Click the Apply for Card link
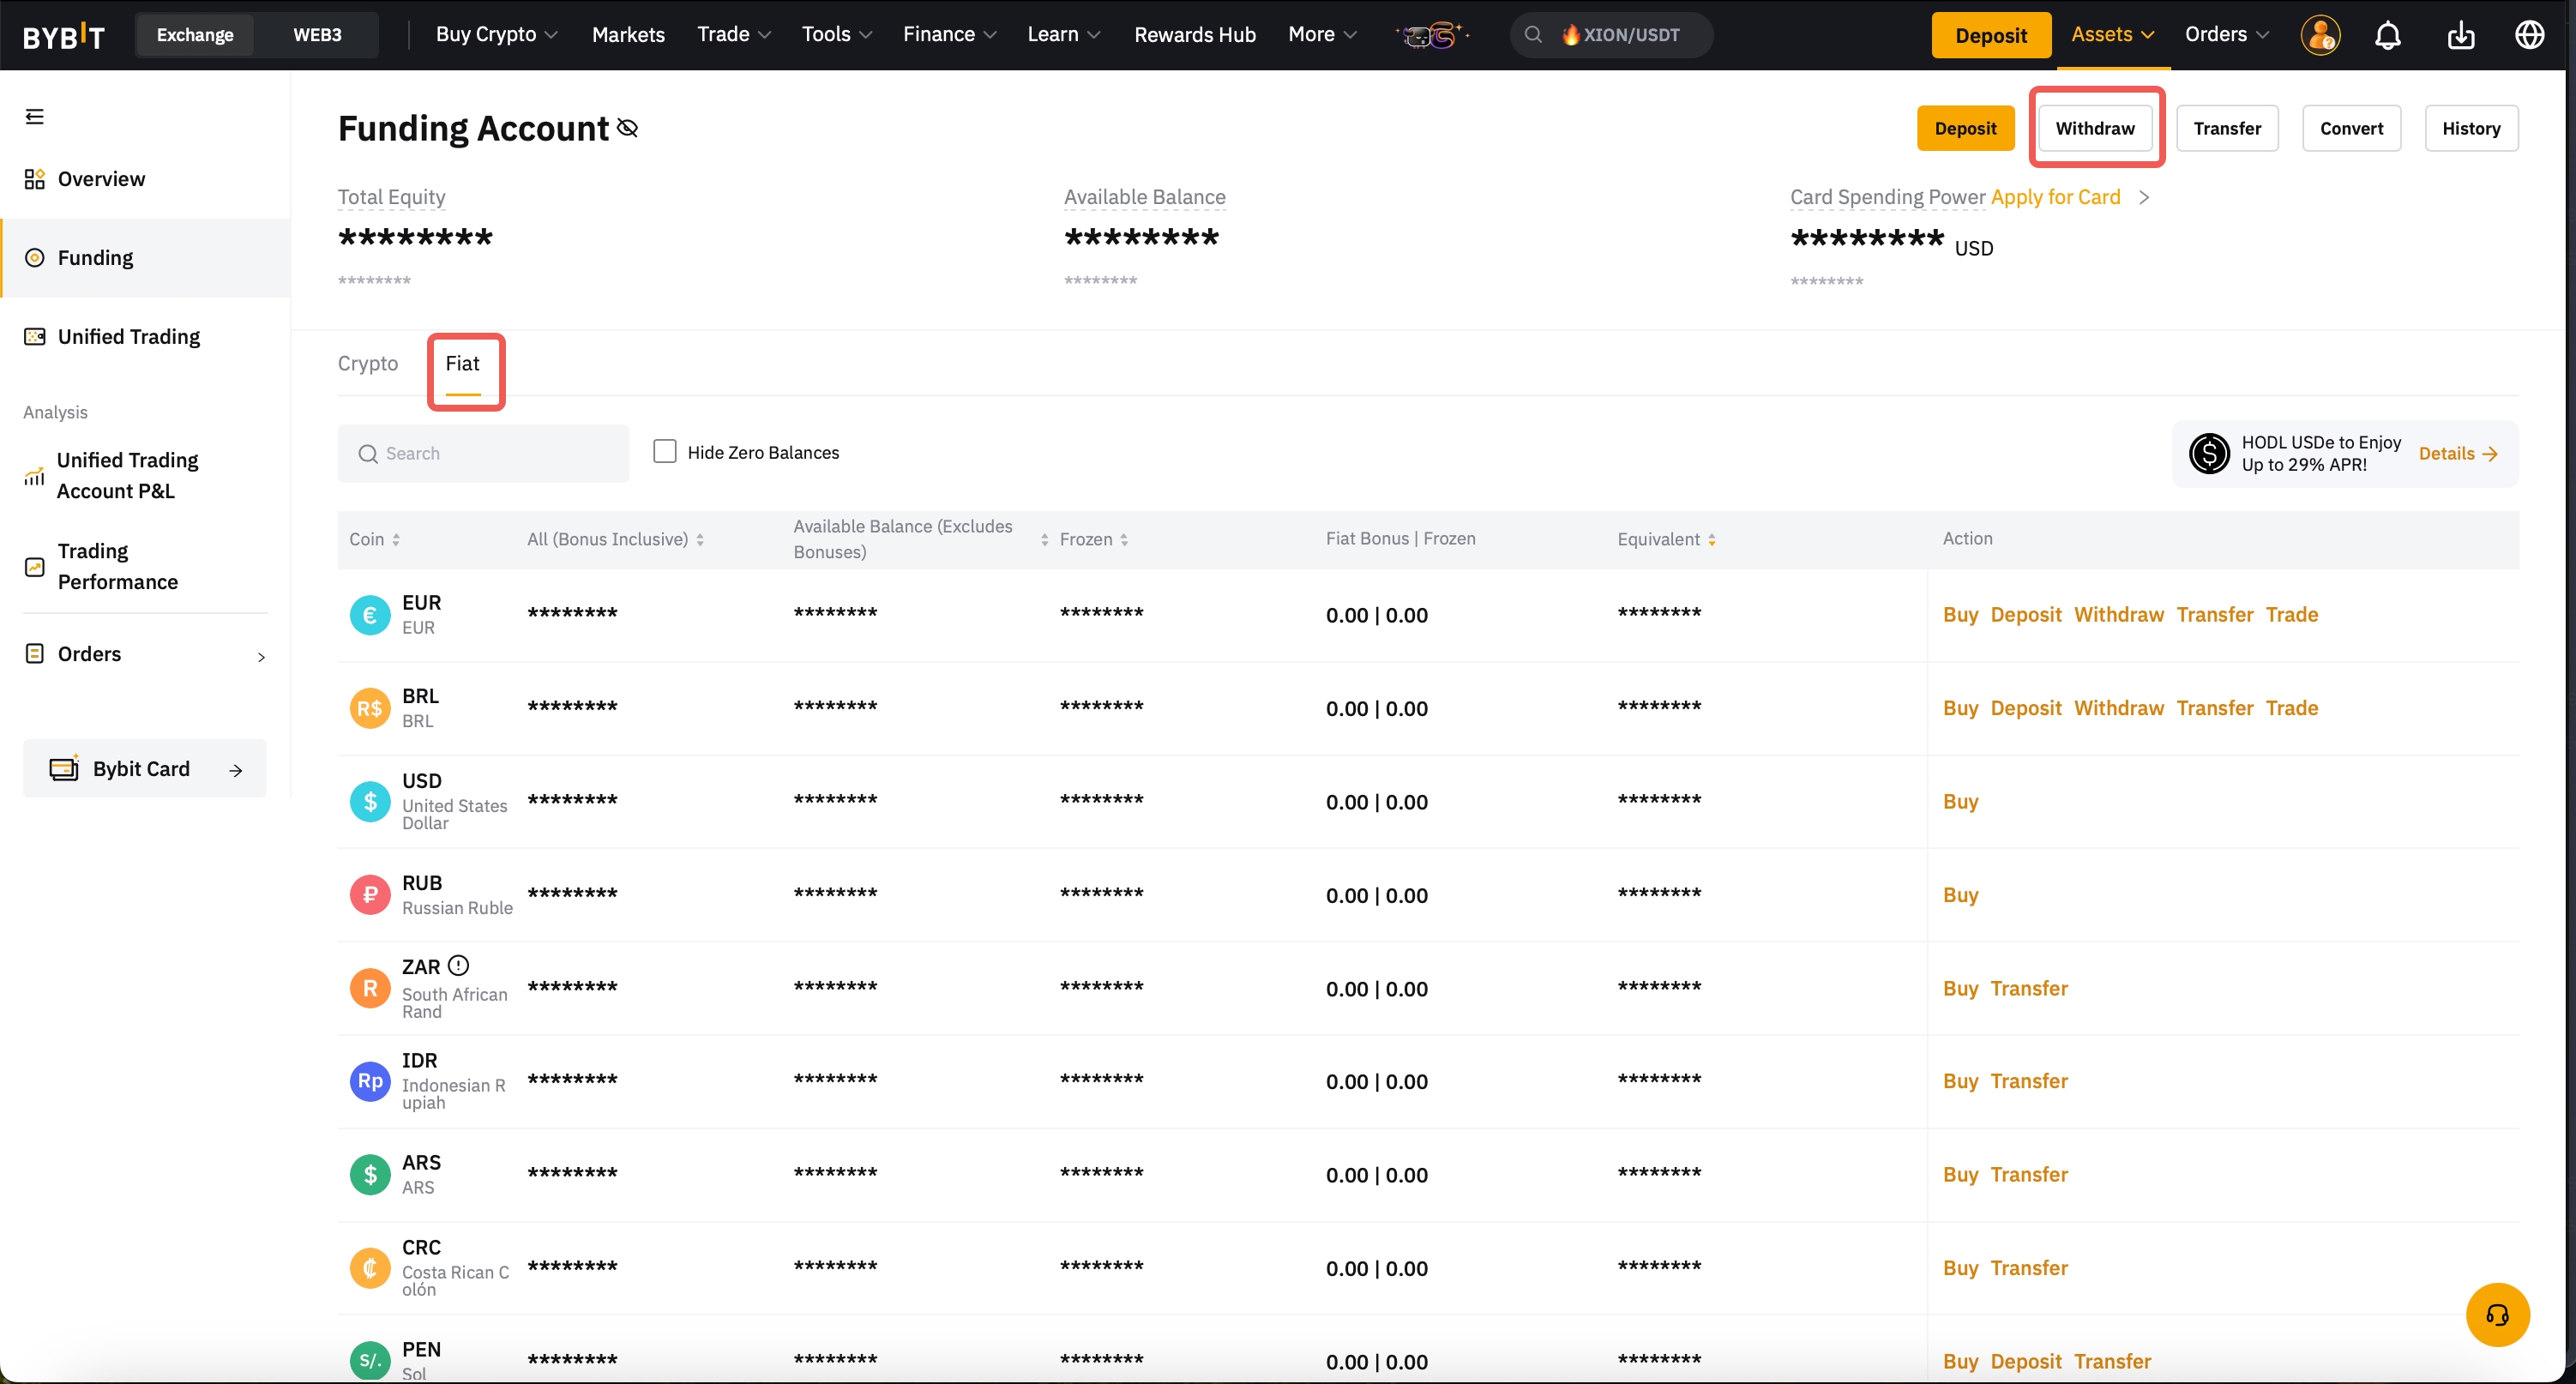 2055,197
